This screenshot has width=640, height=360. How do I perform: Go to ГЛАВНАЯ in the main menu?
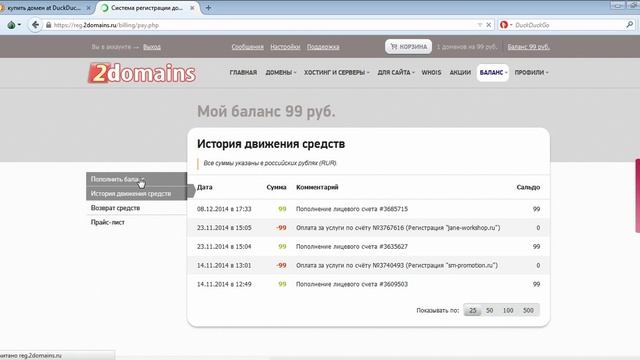pos(243,73)
